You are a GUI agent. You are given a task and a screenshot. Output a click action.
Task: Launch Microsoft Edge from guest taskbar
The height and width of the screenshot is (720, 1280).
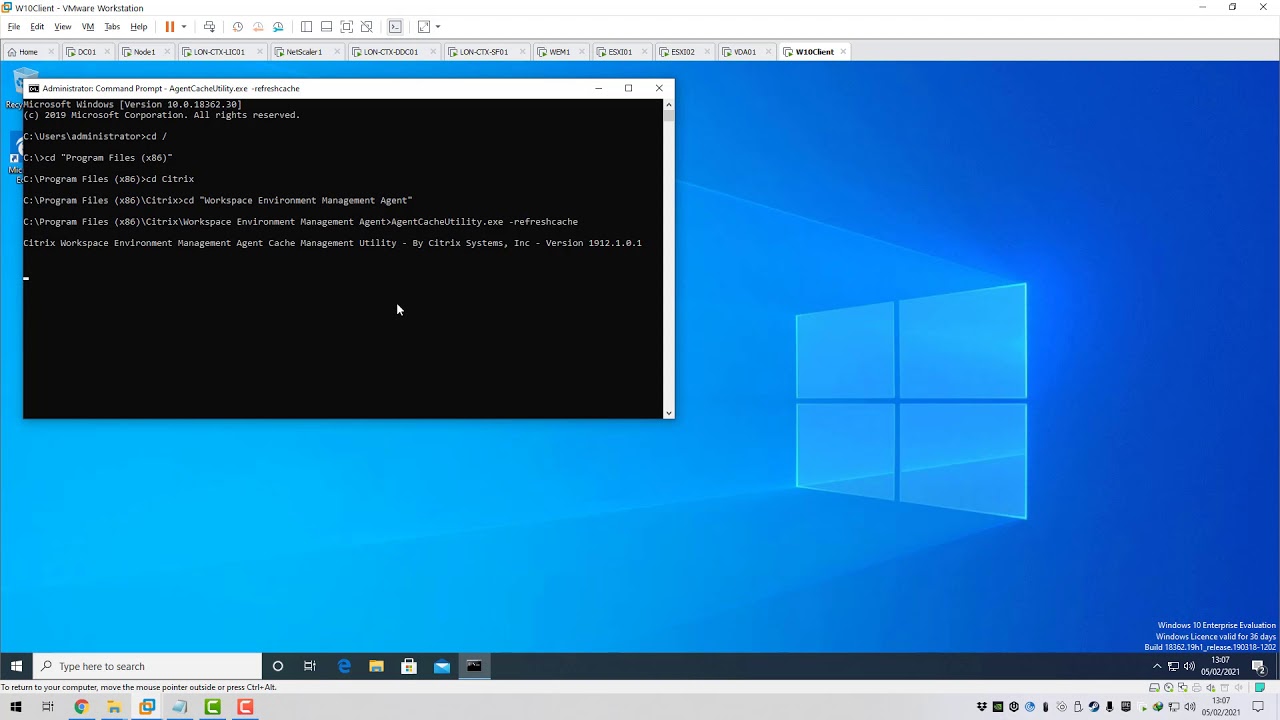344,666
